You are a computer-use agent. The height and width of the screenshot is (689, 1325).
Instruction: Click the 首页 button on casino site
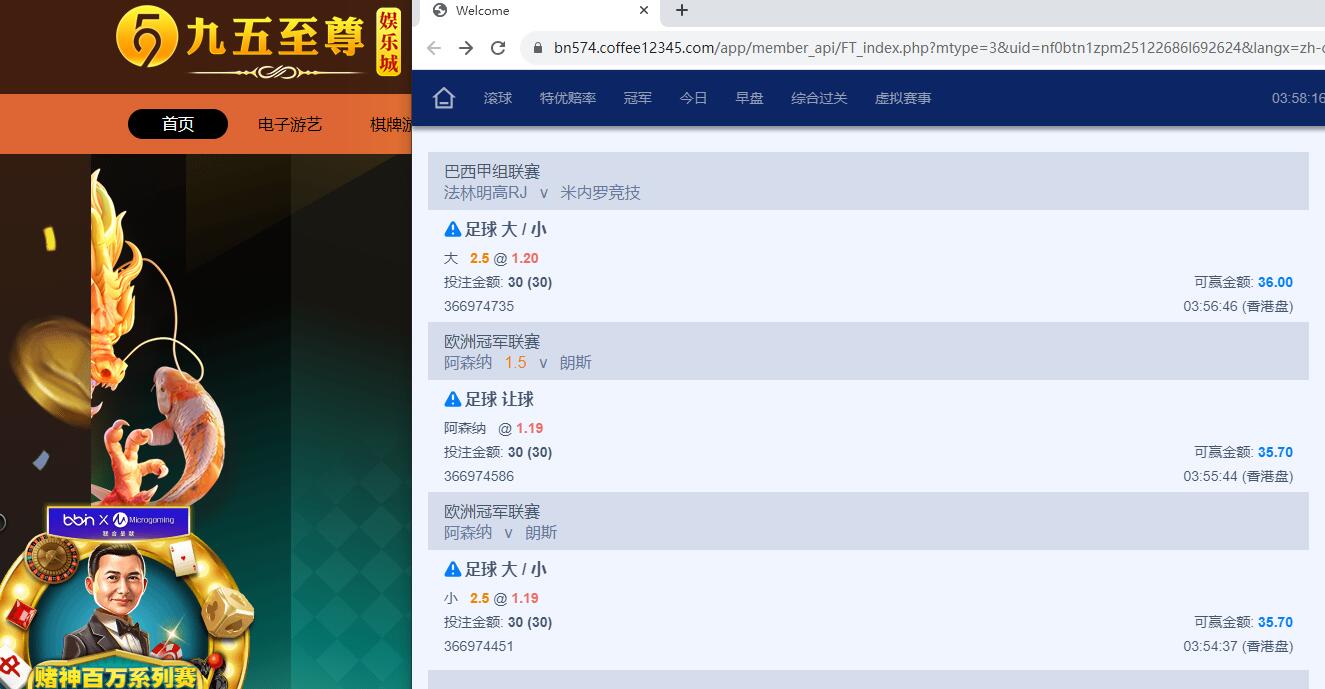click(178, 124)
